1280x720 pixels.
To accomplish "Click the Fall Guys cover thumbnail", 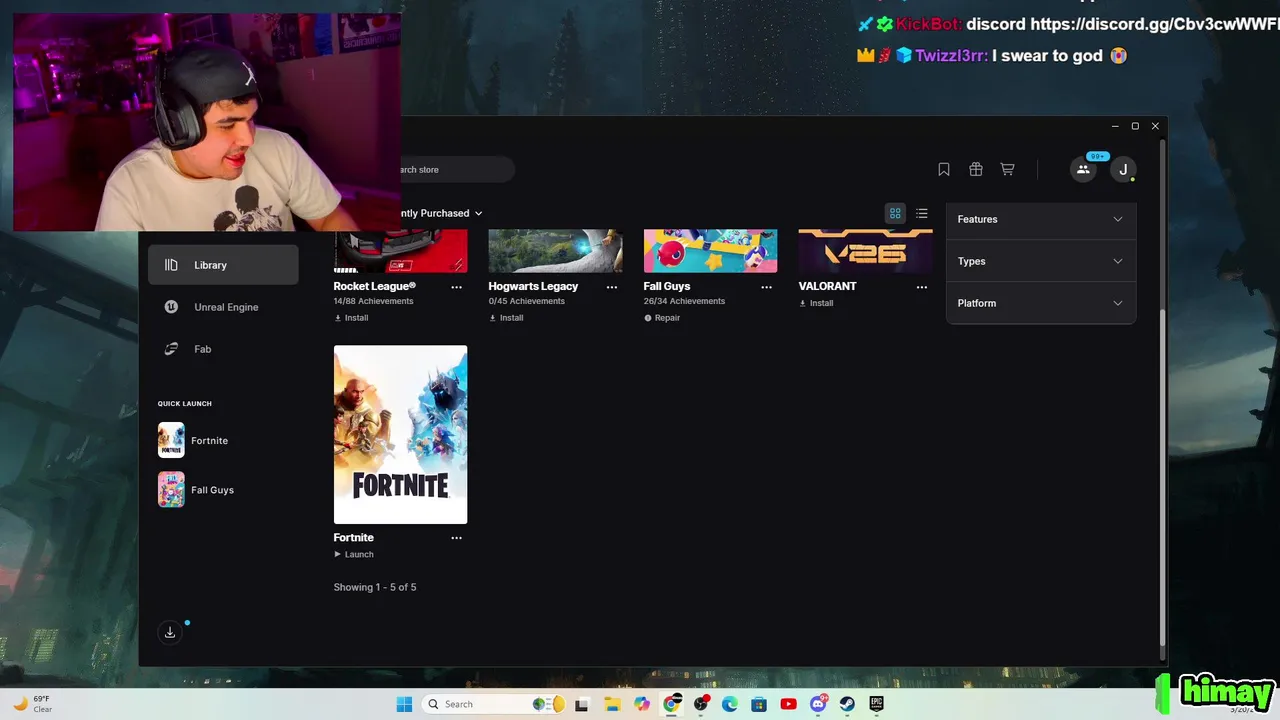I will [710, 251].
